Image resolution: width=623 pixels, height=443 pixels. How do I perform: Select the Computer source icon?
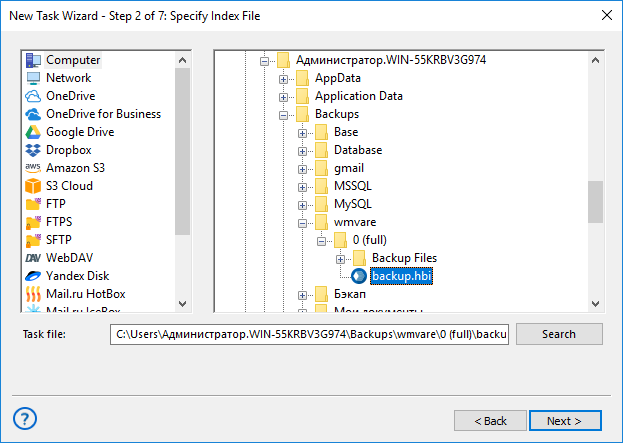pos(33,60)
